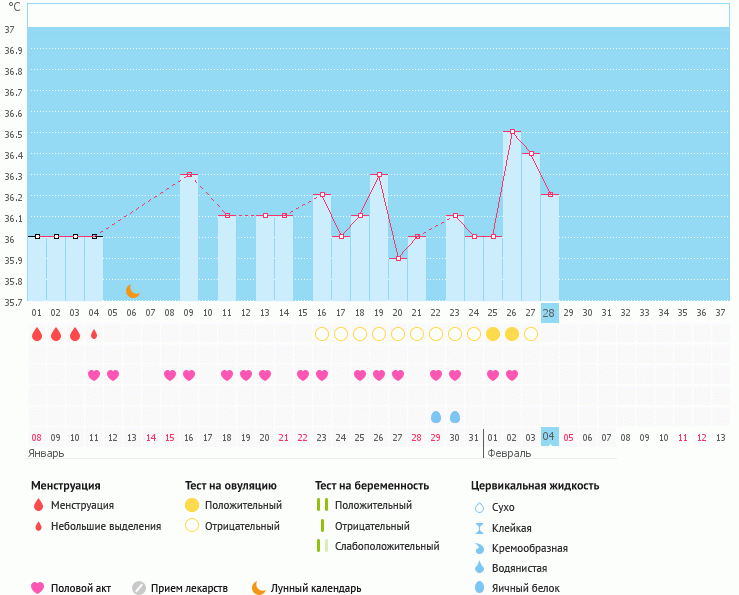Click the egg-white fluid drop on day 22
The width and height of the screenshot is (739, 595).
coord(436,416)
